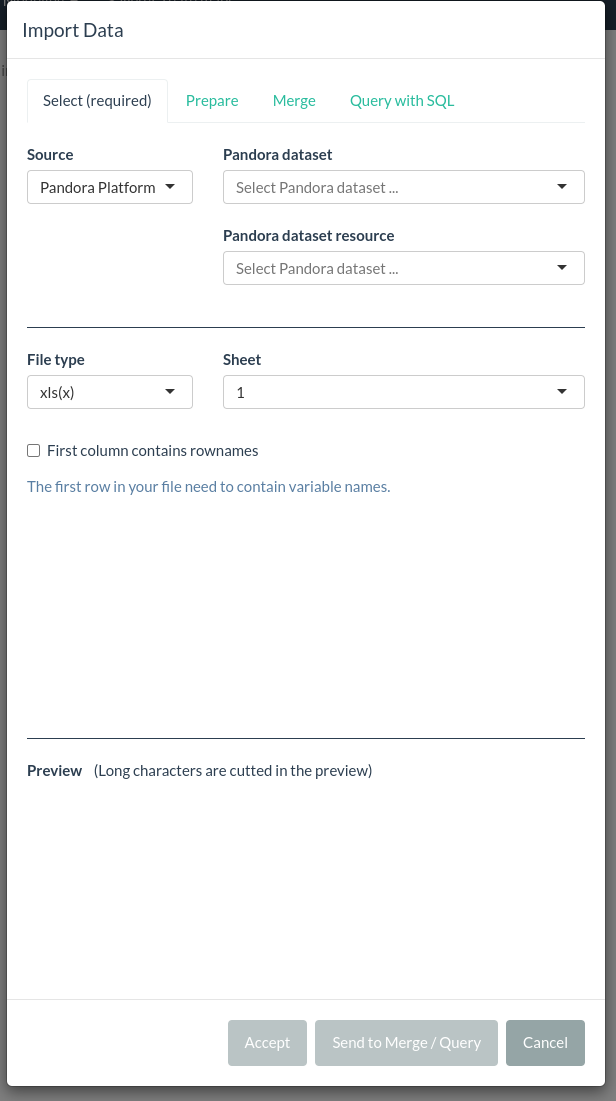The width and height of the screenshot is (616, 1101).
Task: Cancel the Import Data dialog
Action: pos(545,1042)
